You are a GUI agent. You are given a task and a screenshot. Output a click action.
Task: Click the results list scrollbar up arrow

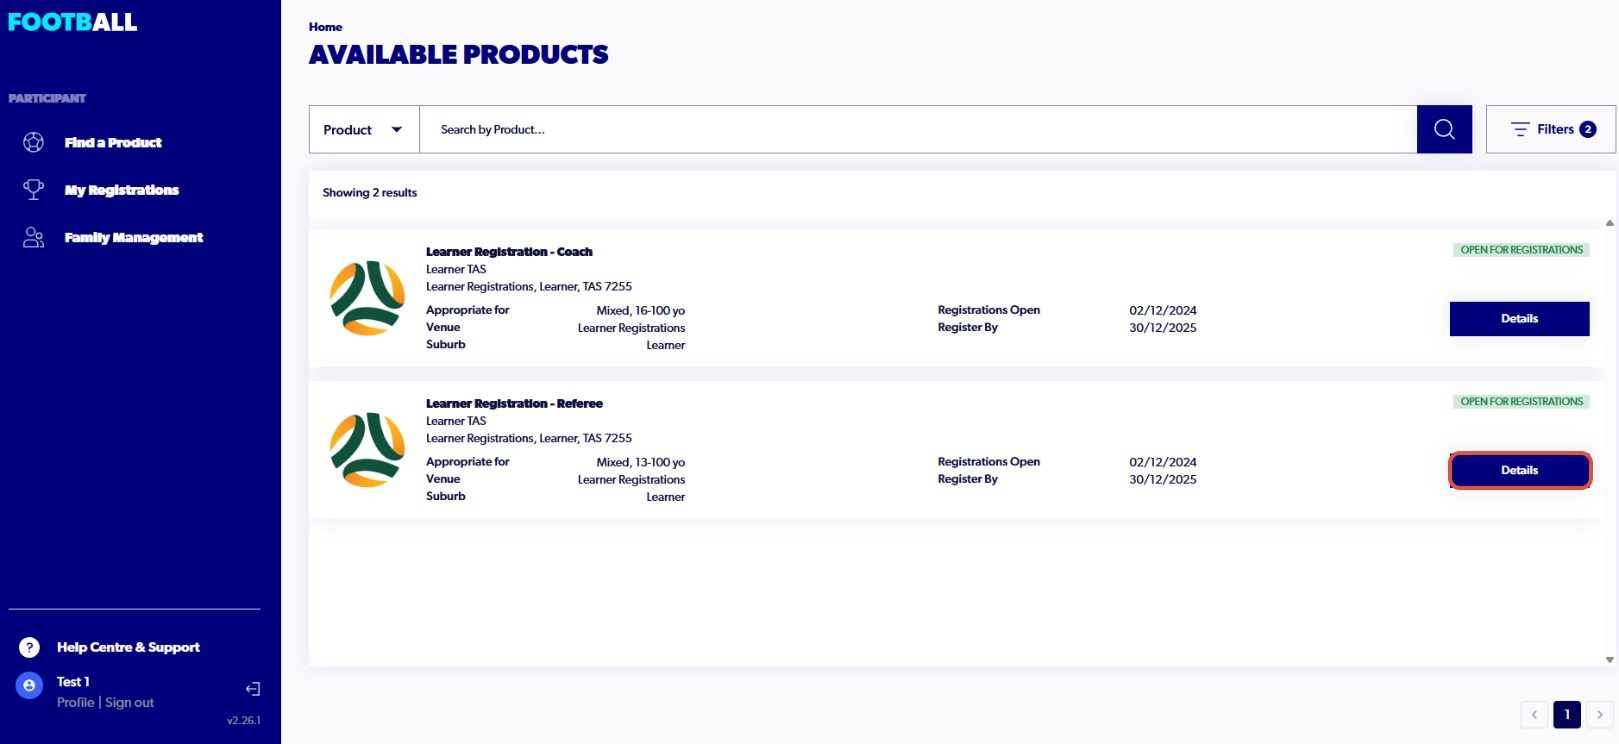click(1609, 223)
